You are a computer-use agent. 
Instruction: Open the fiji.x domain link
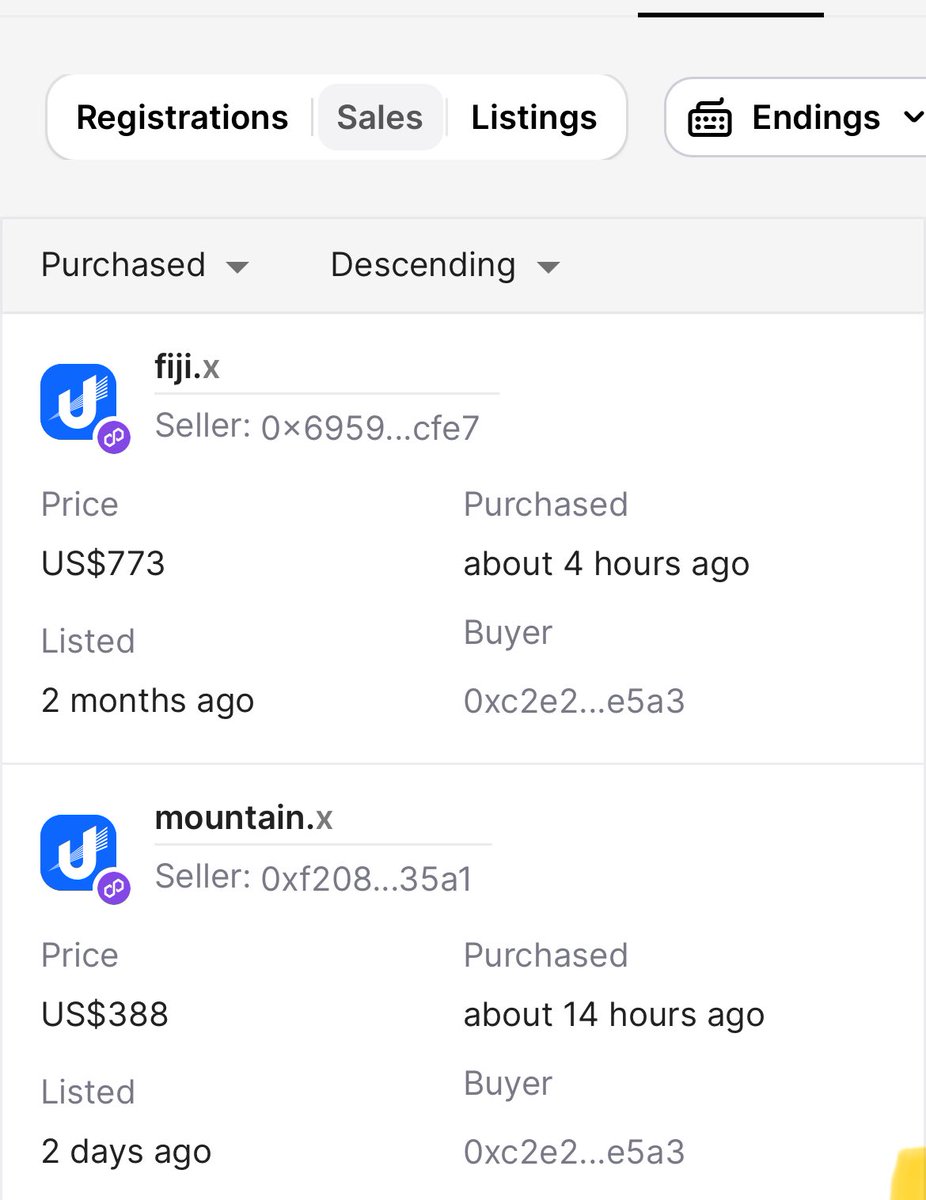click(187, 367)
